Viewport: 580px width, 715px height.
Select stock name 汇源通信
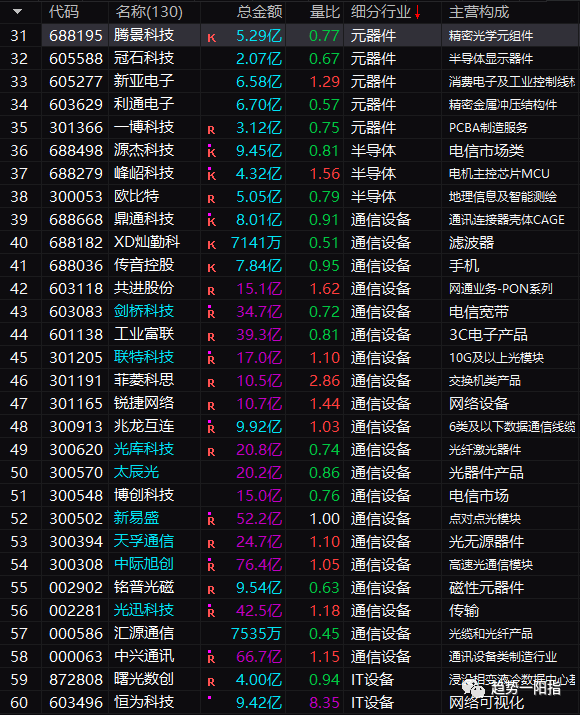coord(144,633)
